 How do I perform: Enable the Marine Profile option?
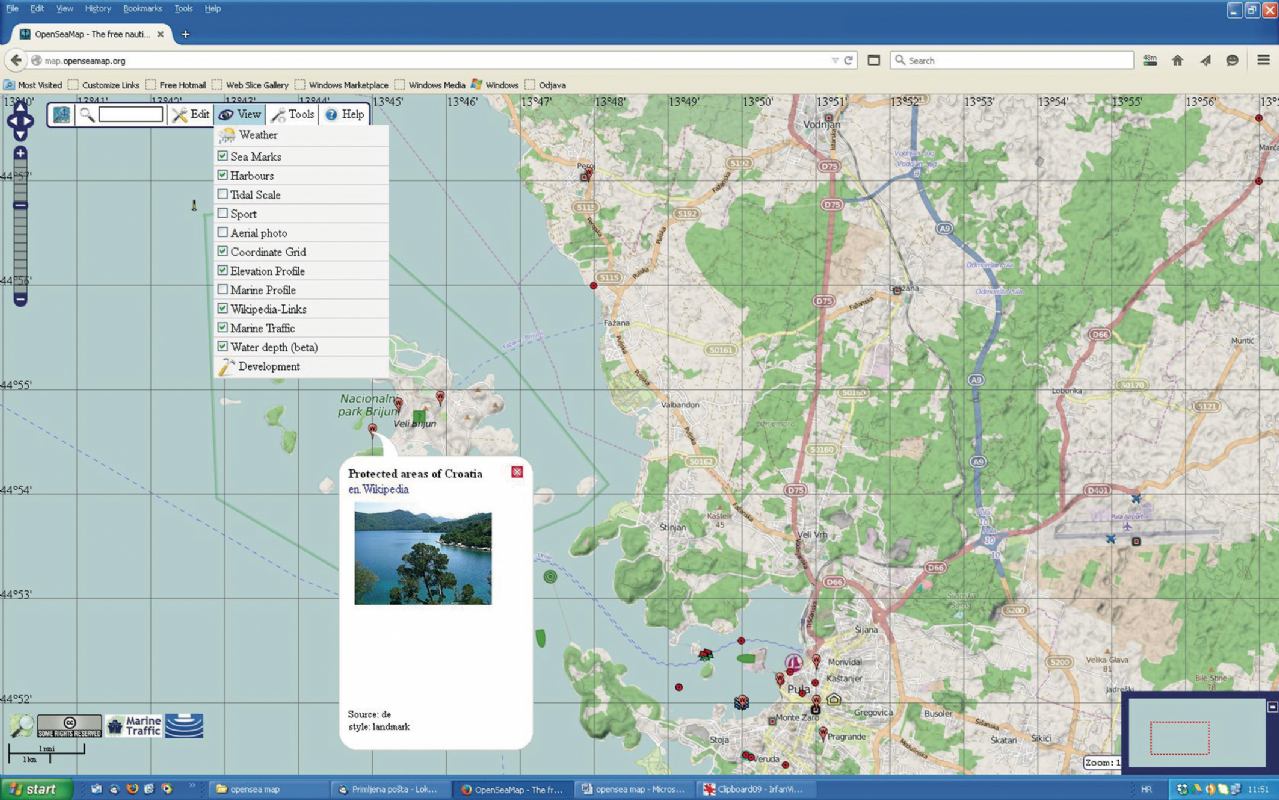(x=223, y=289)
